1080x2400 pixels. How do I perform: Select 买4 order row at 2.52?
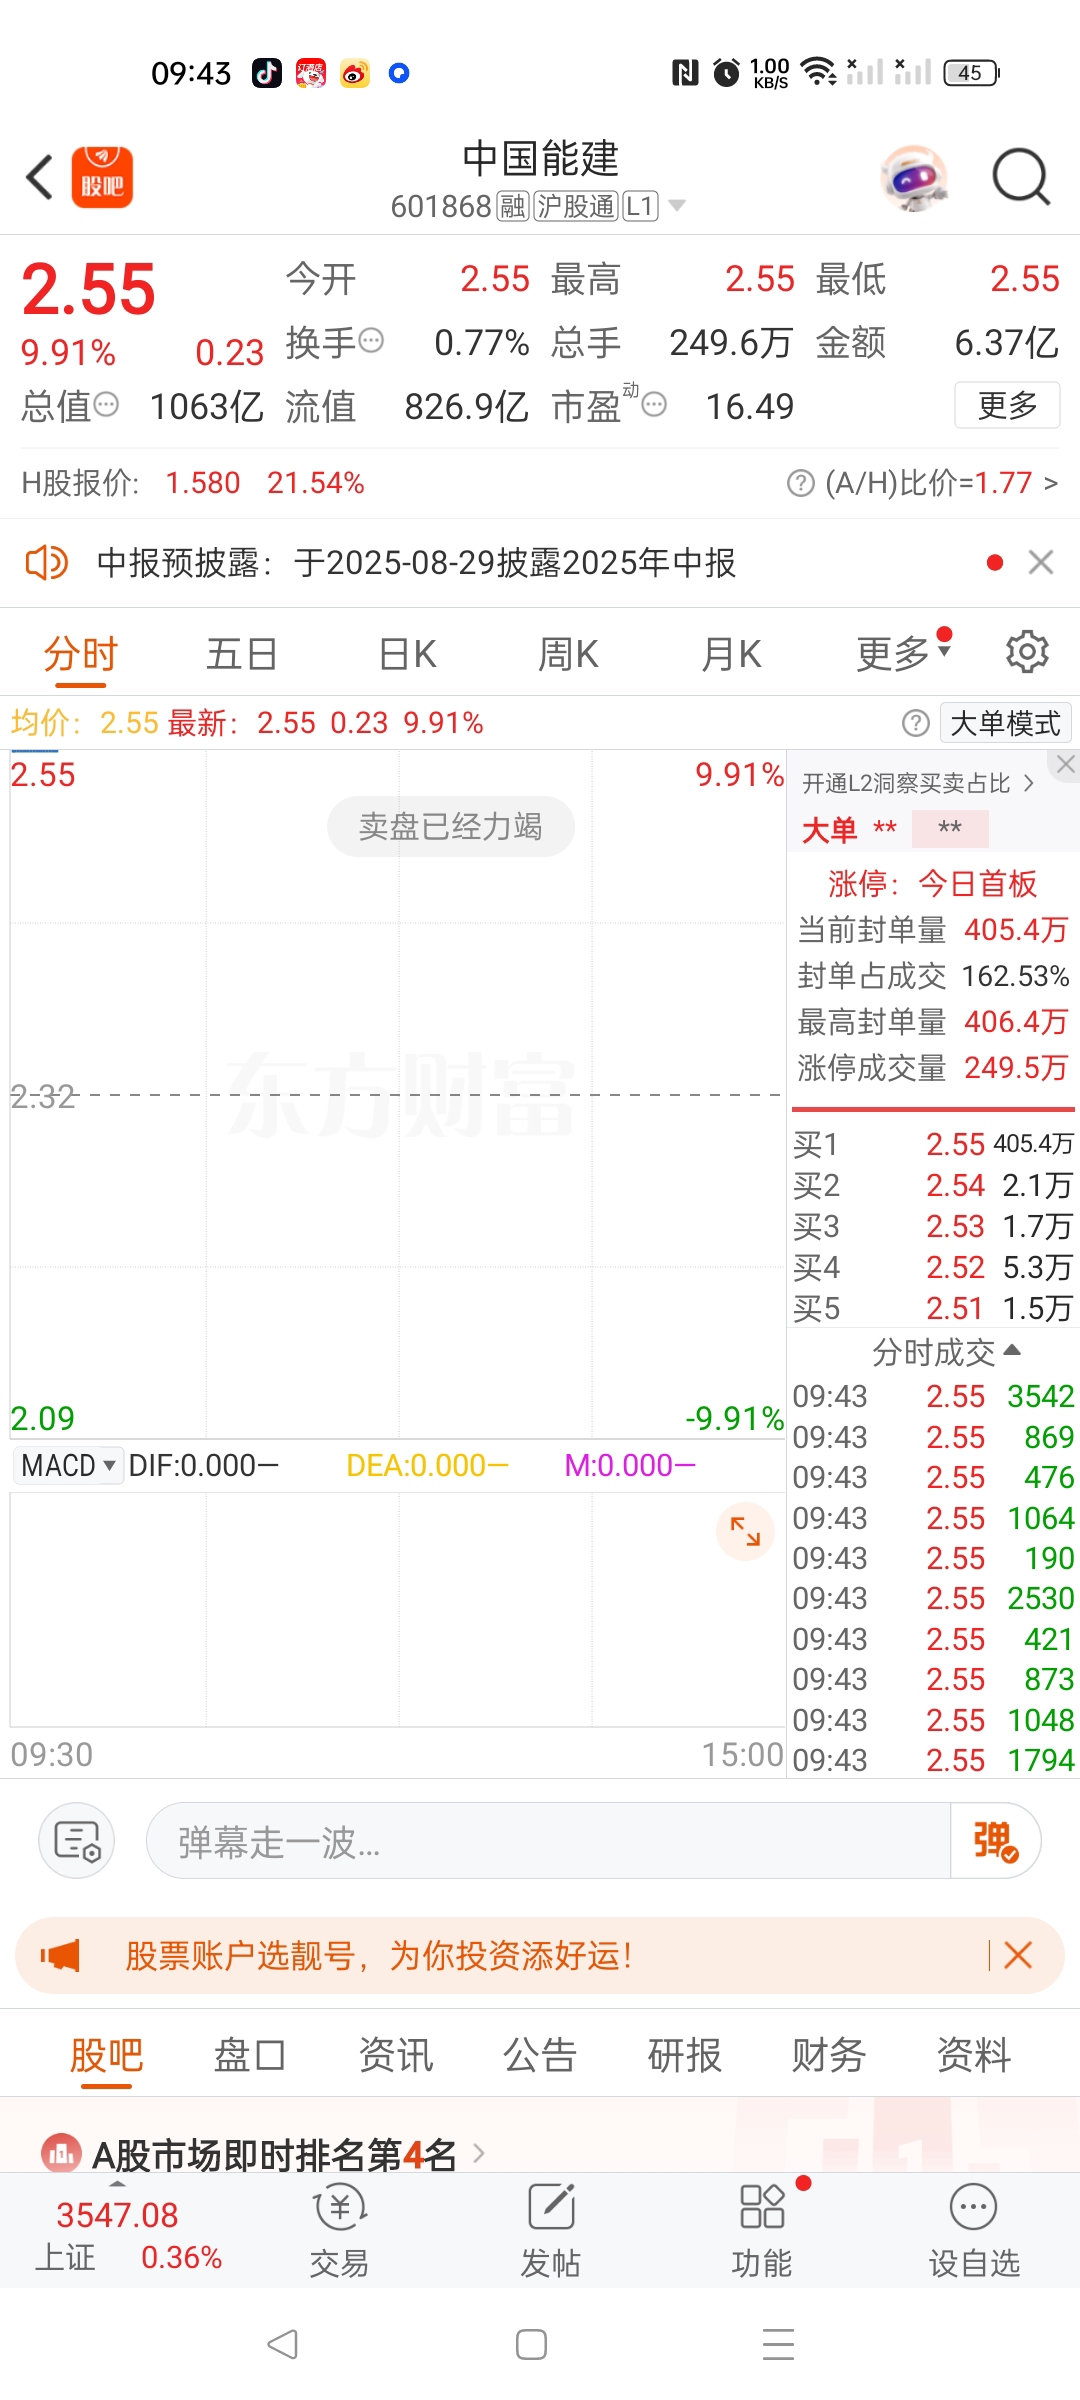click(933, 1267)
